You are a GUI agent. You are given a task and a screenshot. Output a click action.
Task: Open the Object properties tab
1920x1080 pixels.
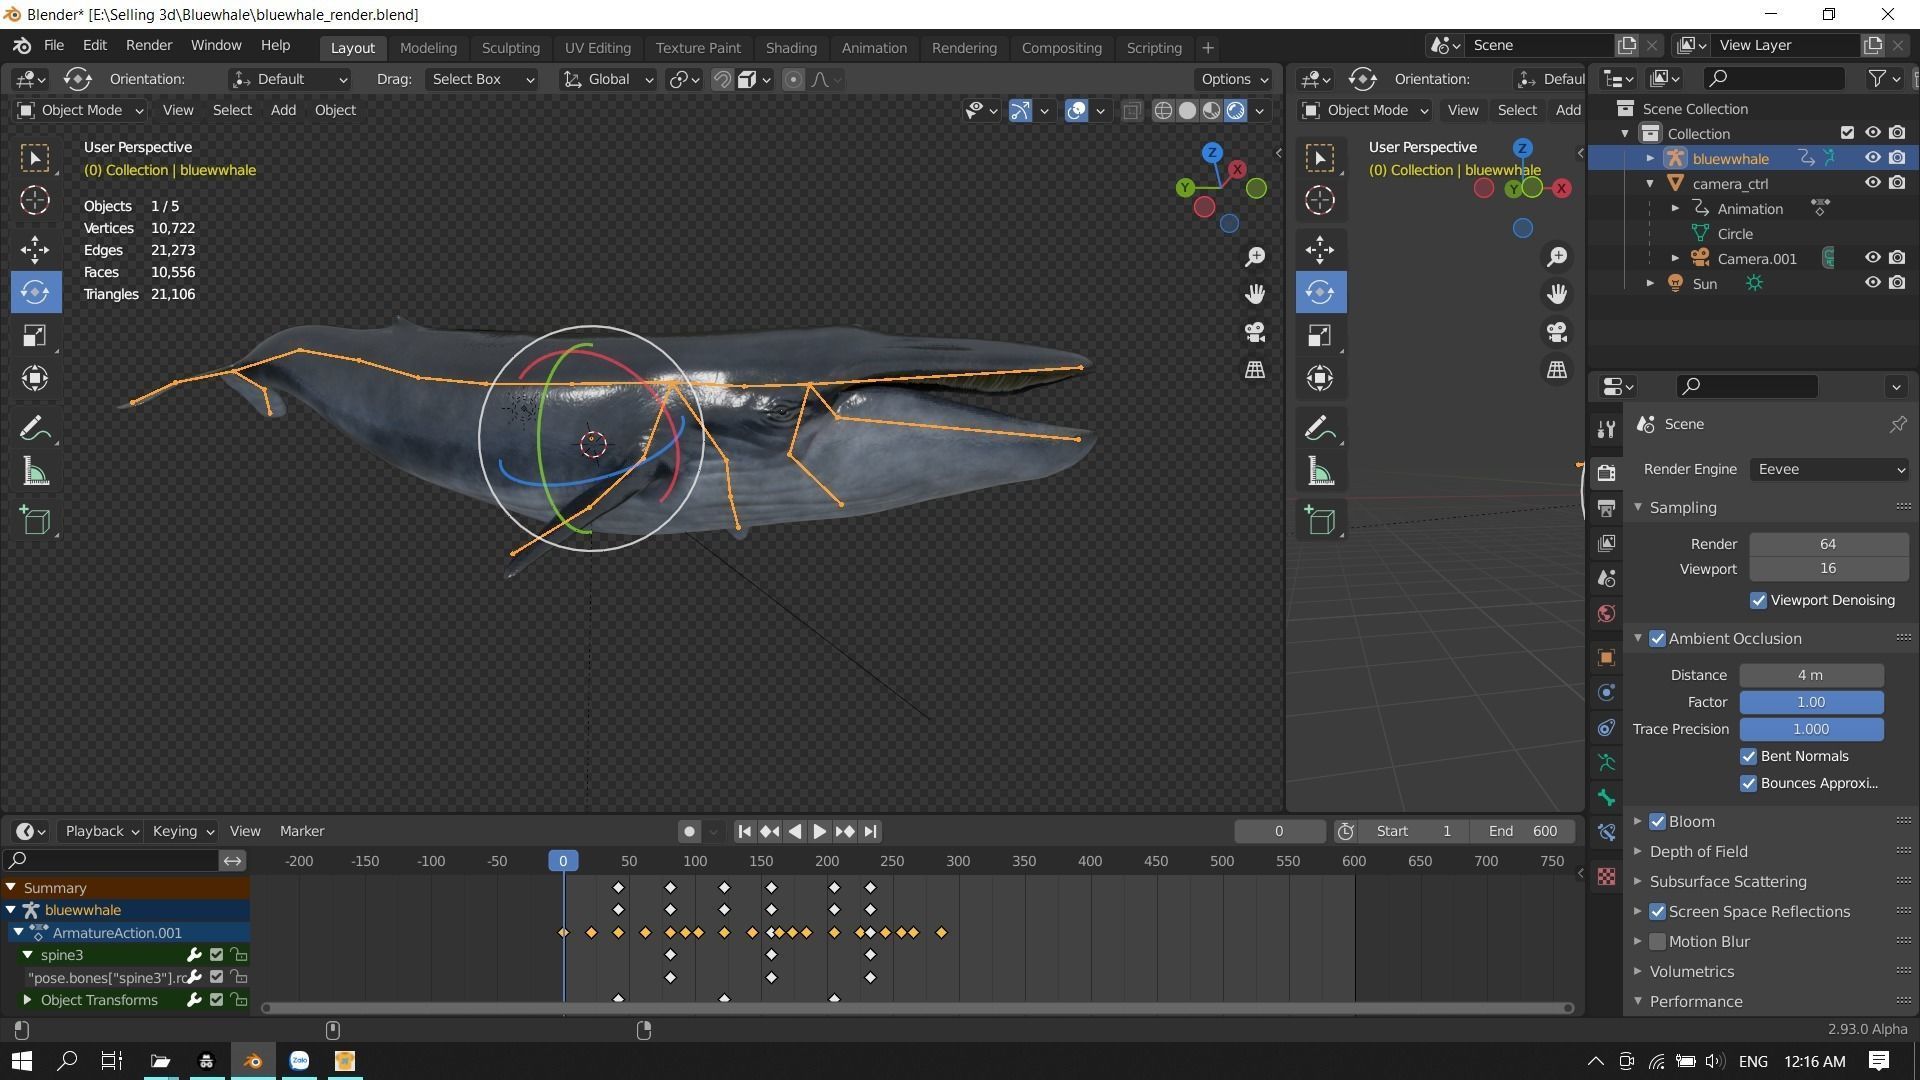click(x=1606, y=657)
